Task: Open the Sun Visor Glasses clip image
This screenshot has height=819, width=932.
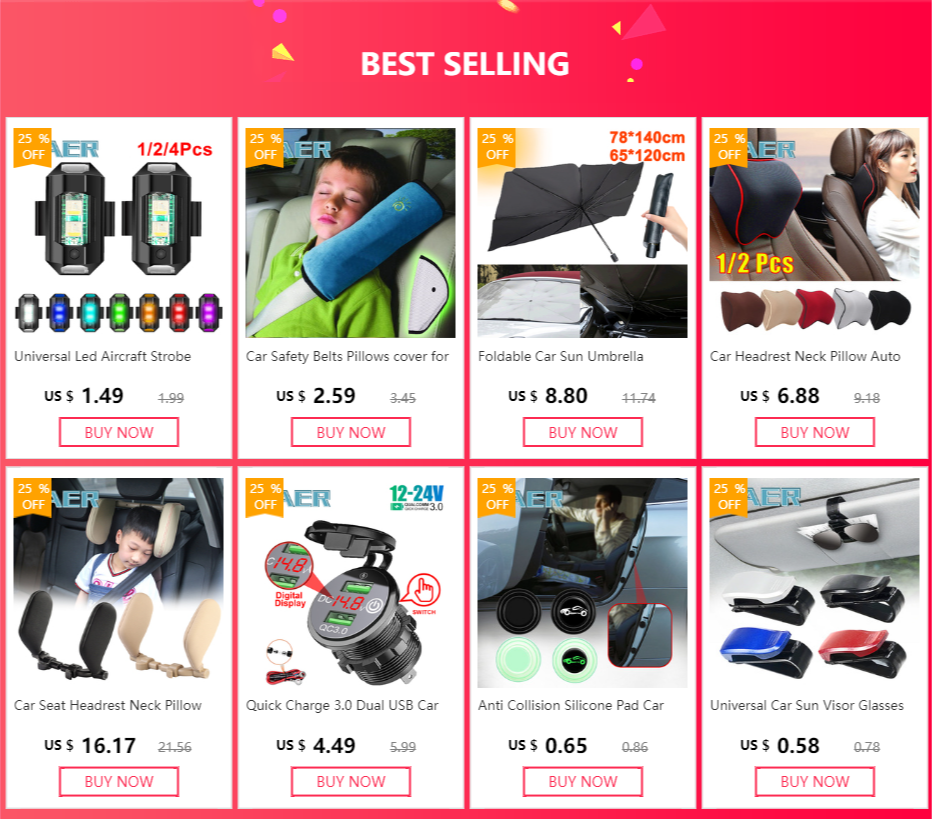Action: 814,583
